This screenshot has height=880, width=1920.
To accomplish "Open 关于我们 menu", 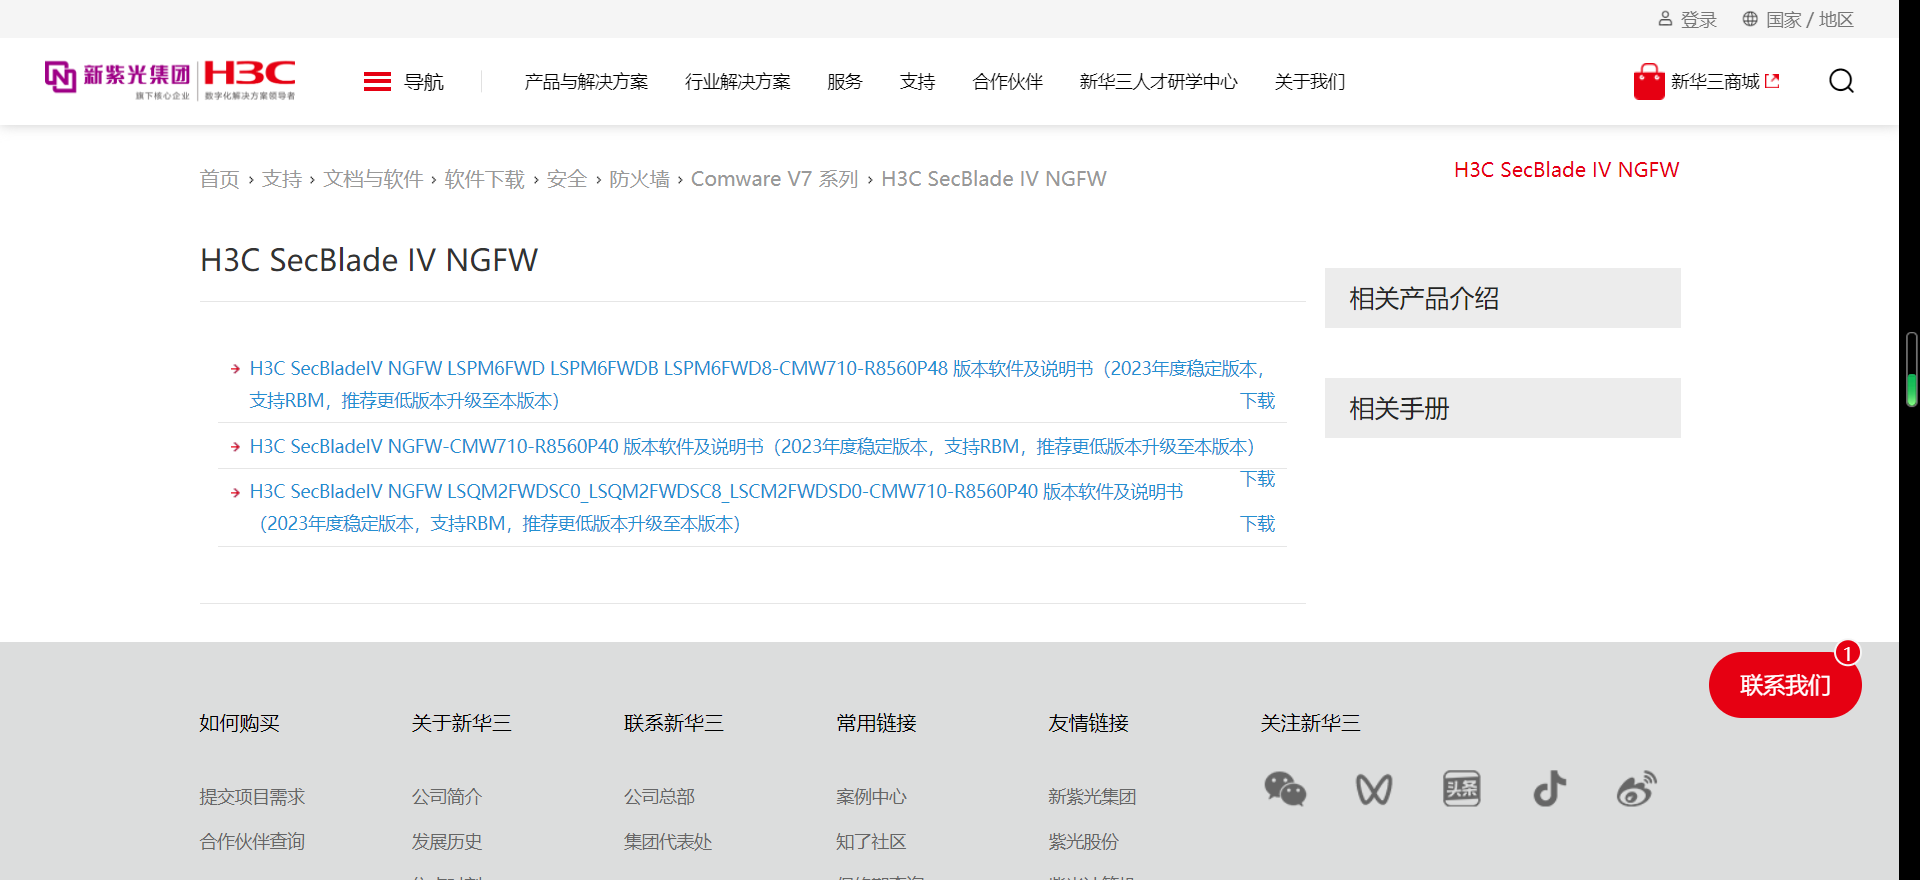I will (1310, 82).
